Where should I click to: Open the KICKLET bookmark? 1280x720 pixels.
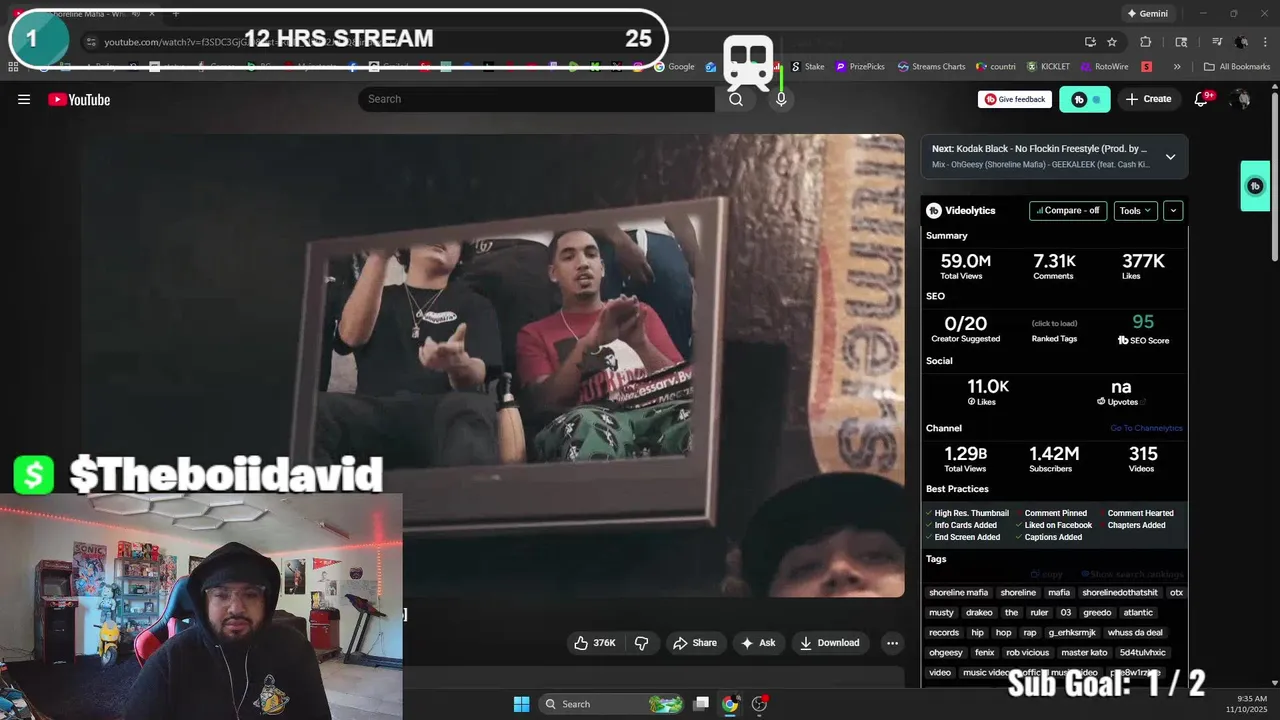[x=1048, y=67]
